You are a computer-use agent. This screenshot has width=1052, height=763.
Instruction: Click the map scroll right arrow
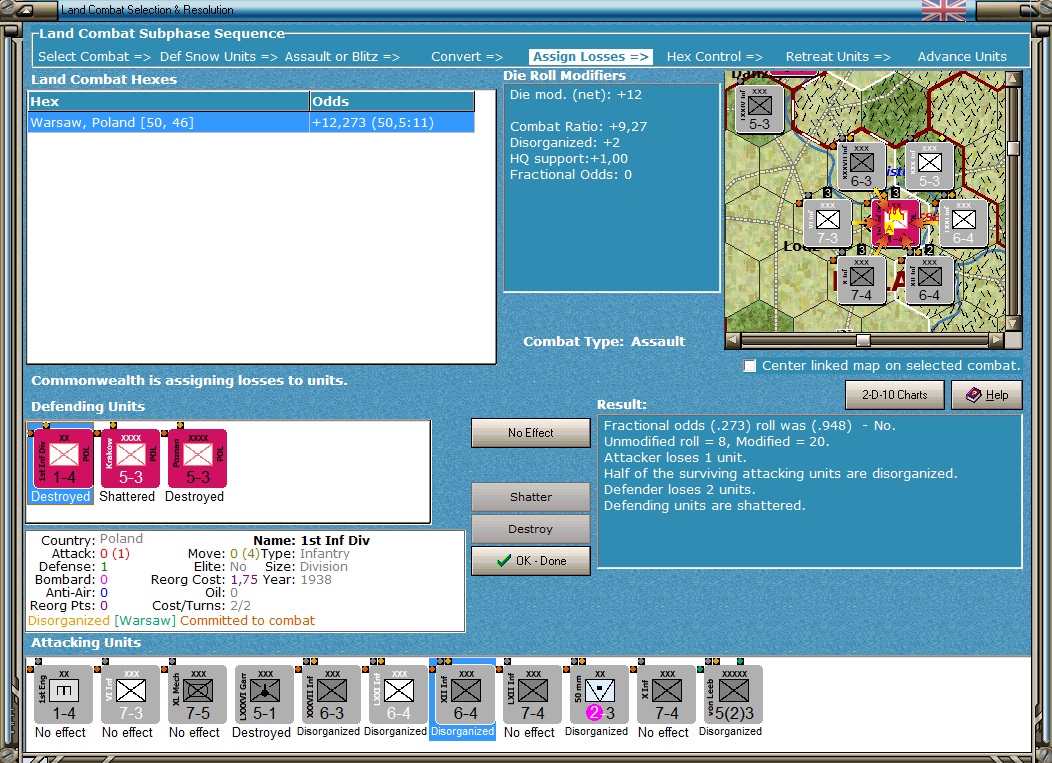point(997,340)
